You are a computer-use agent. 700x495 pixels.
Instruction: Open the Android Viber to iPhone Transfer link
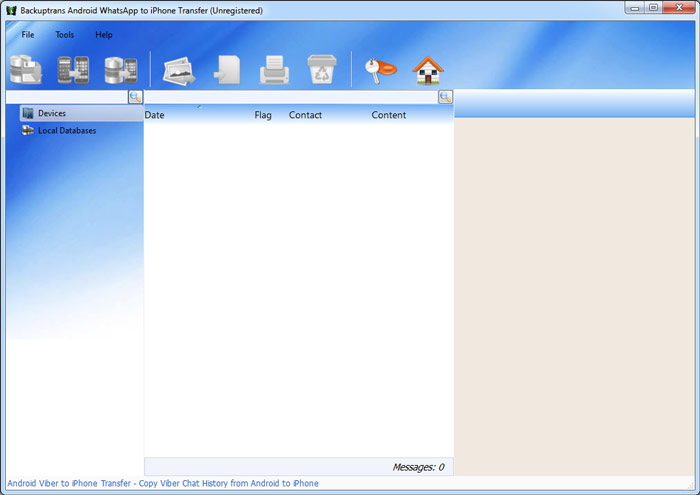tap(163, 484)
